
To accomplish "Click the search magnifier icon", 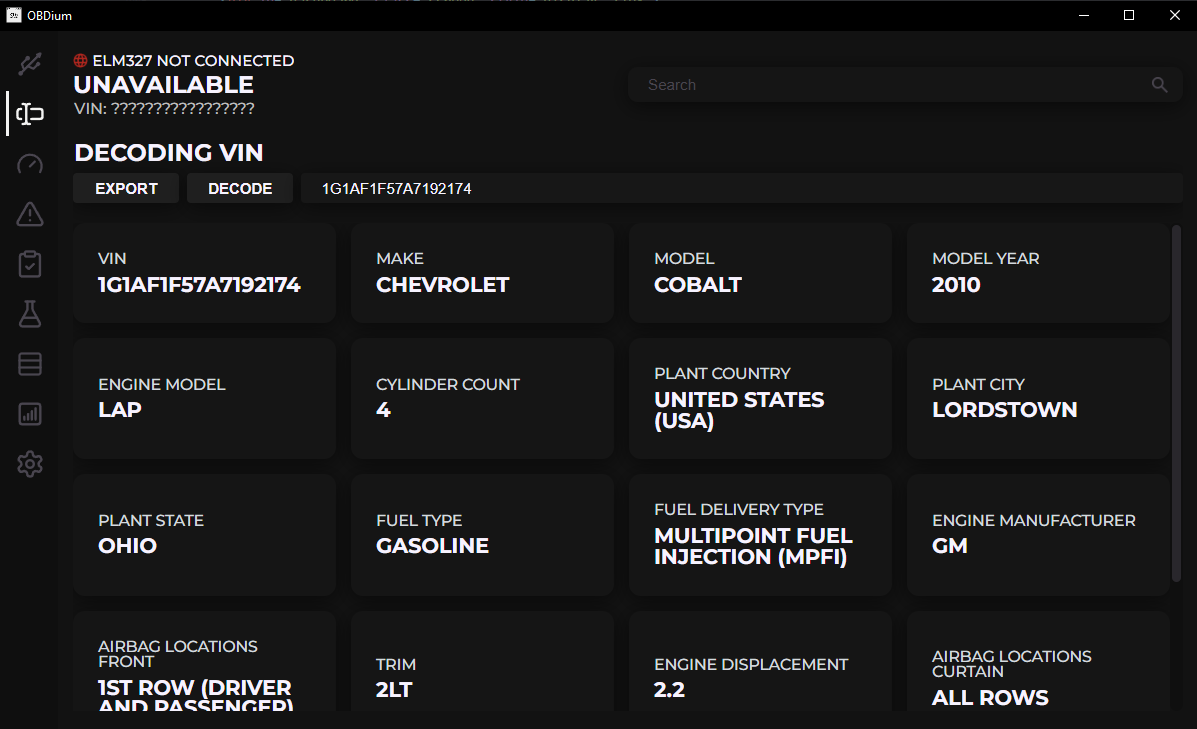I will [1160, 85].
